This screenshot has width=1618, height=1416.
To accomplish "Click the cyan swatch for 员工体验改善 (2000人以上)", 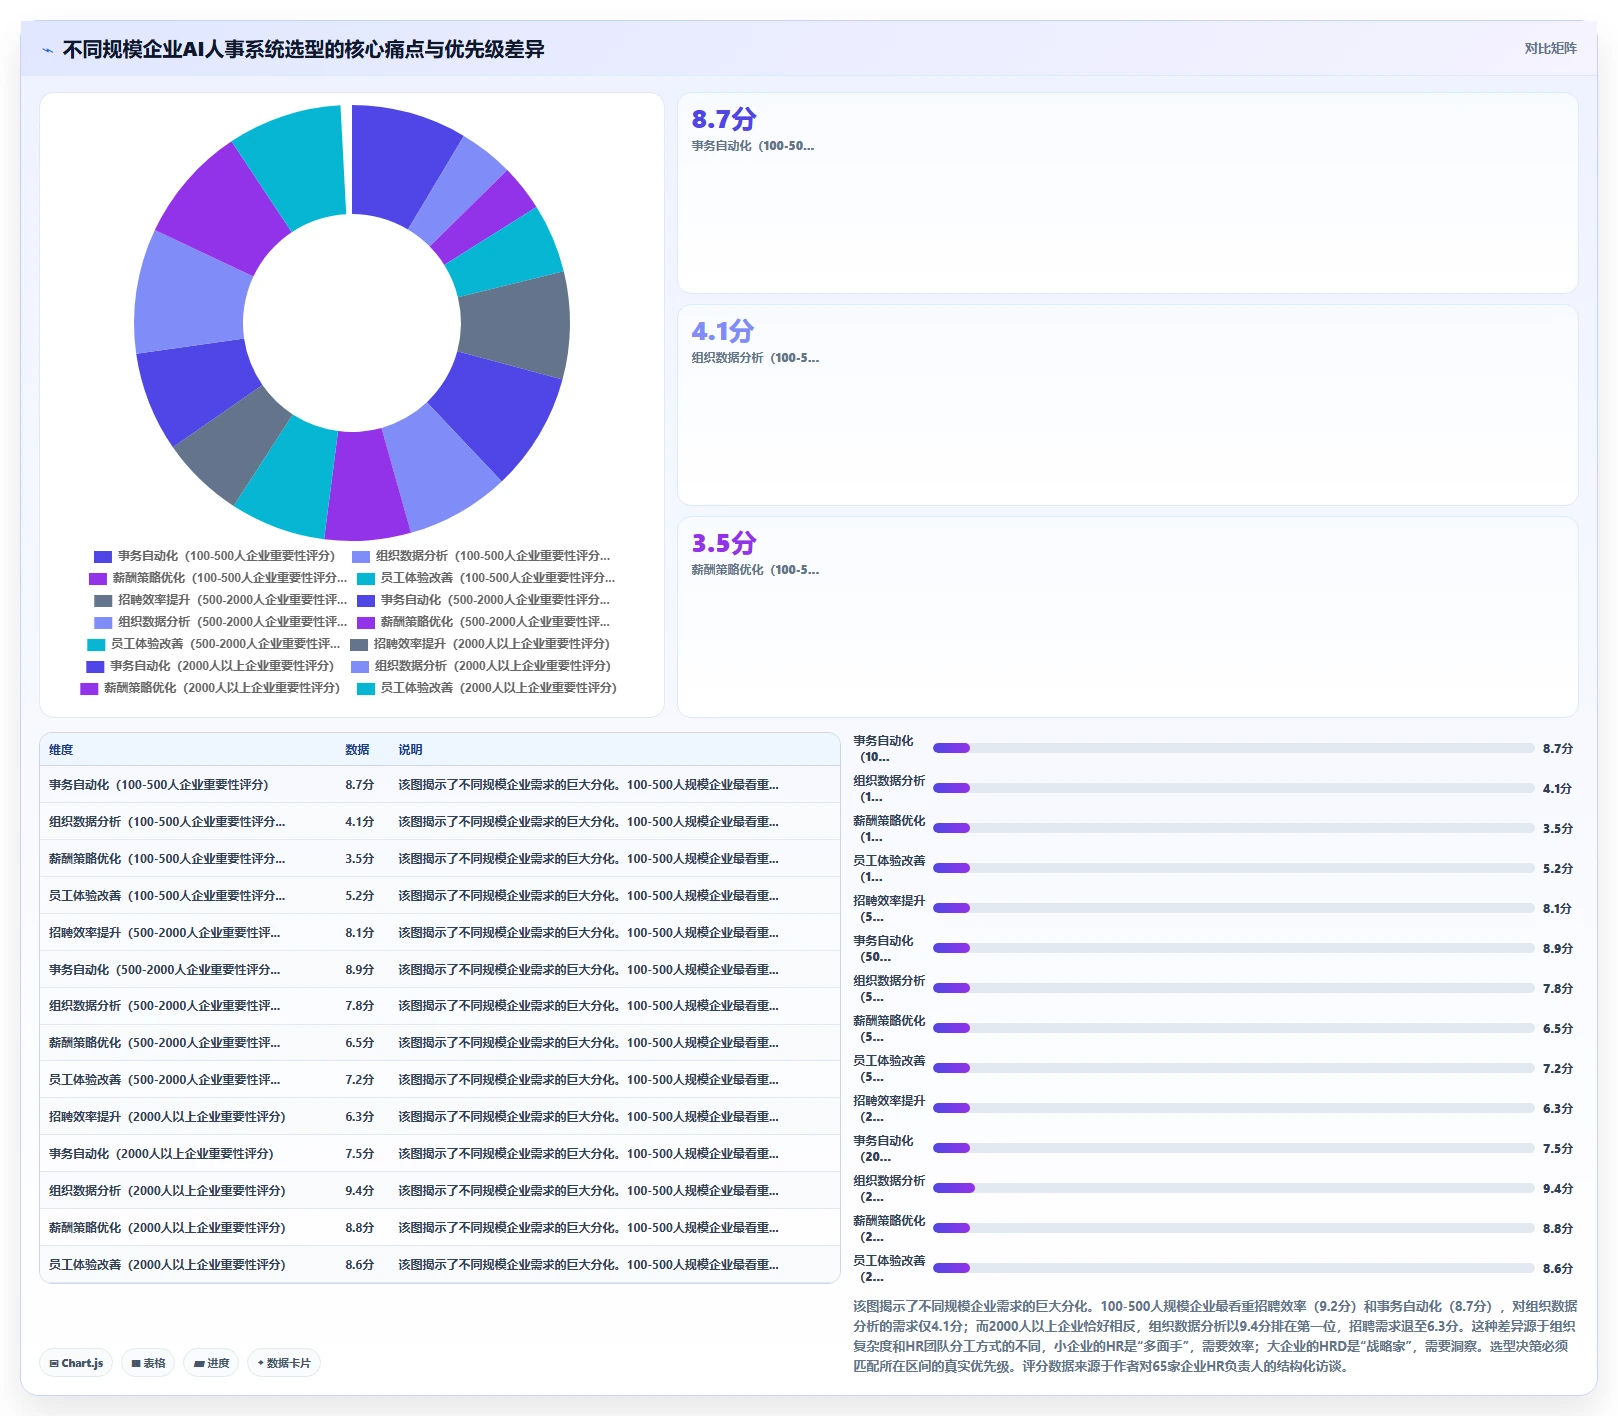I will coord(366,688).
